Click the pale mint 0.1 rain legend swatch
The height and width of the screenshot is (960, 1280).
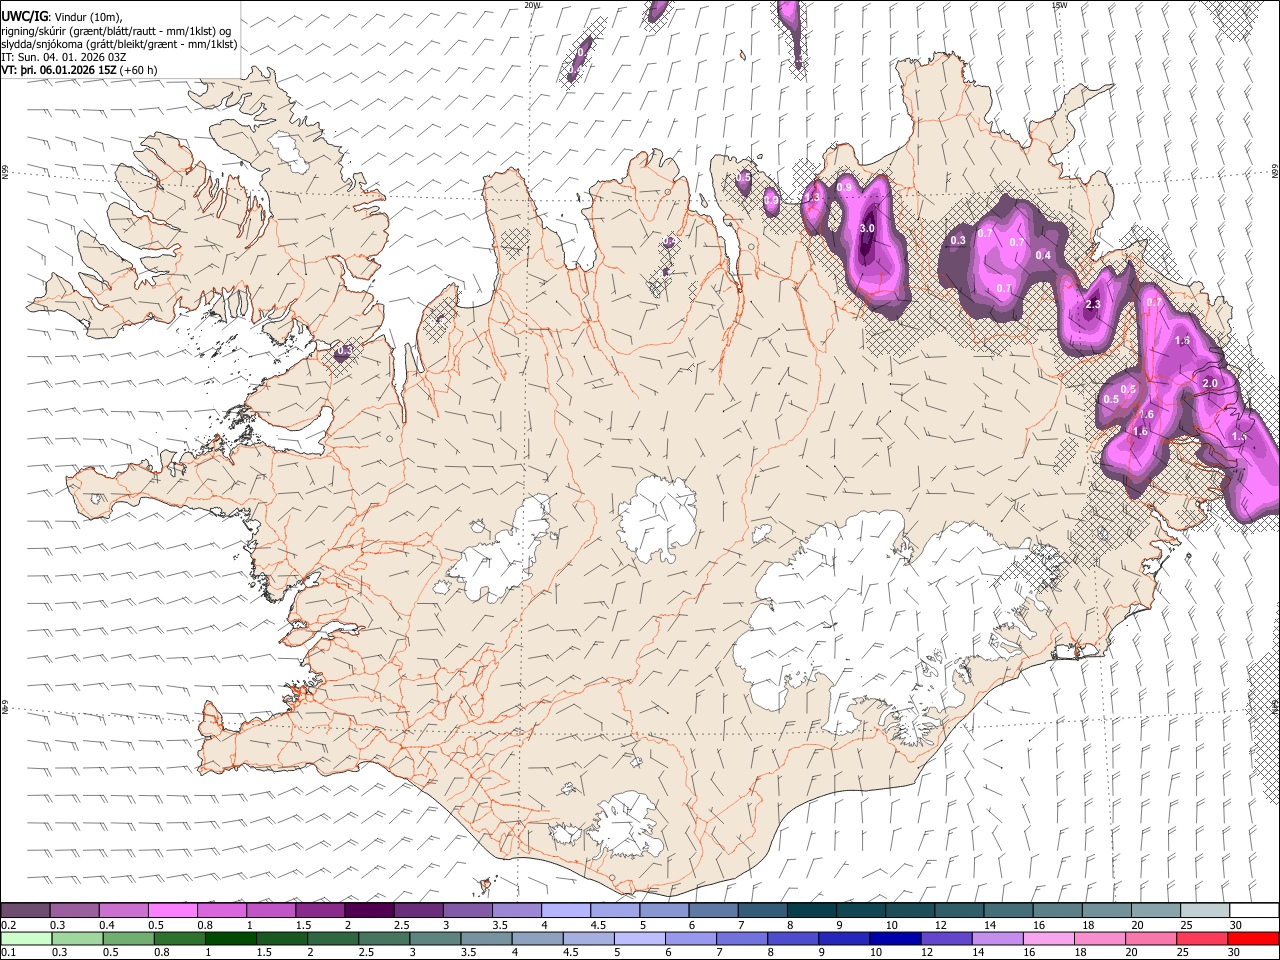[x=26, y=939]
